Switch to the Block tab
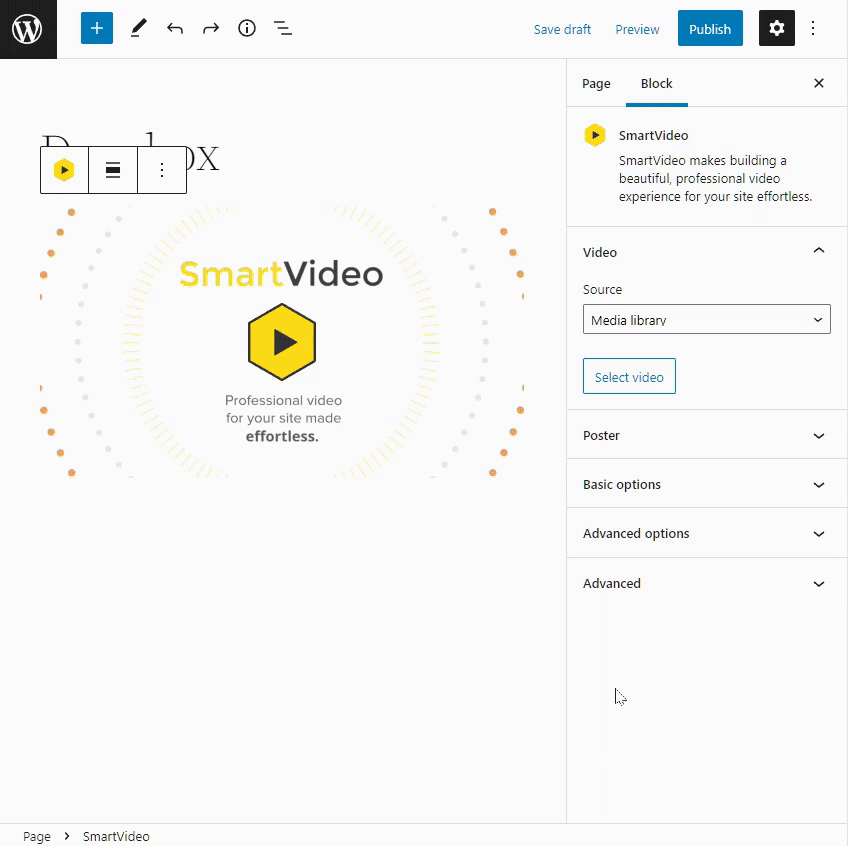848x846 pixels. click(657, 83)
